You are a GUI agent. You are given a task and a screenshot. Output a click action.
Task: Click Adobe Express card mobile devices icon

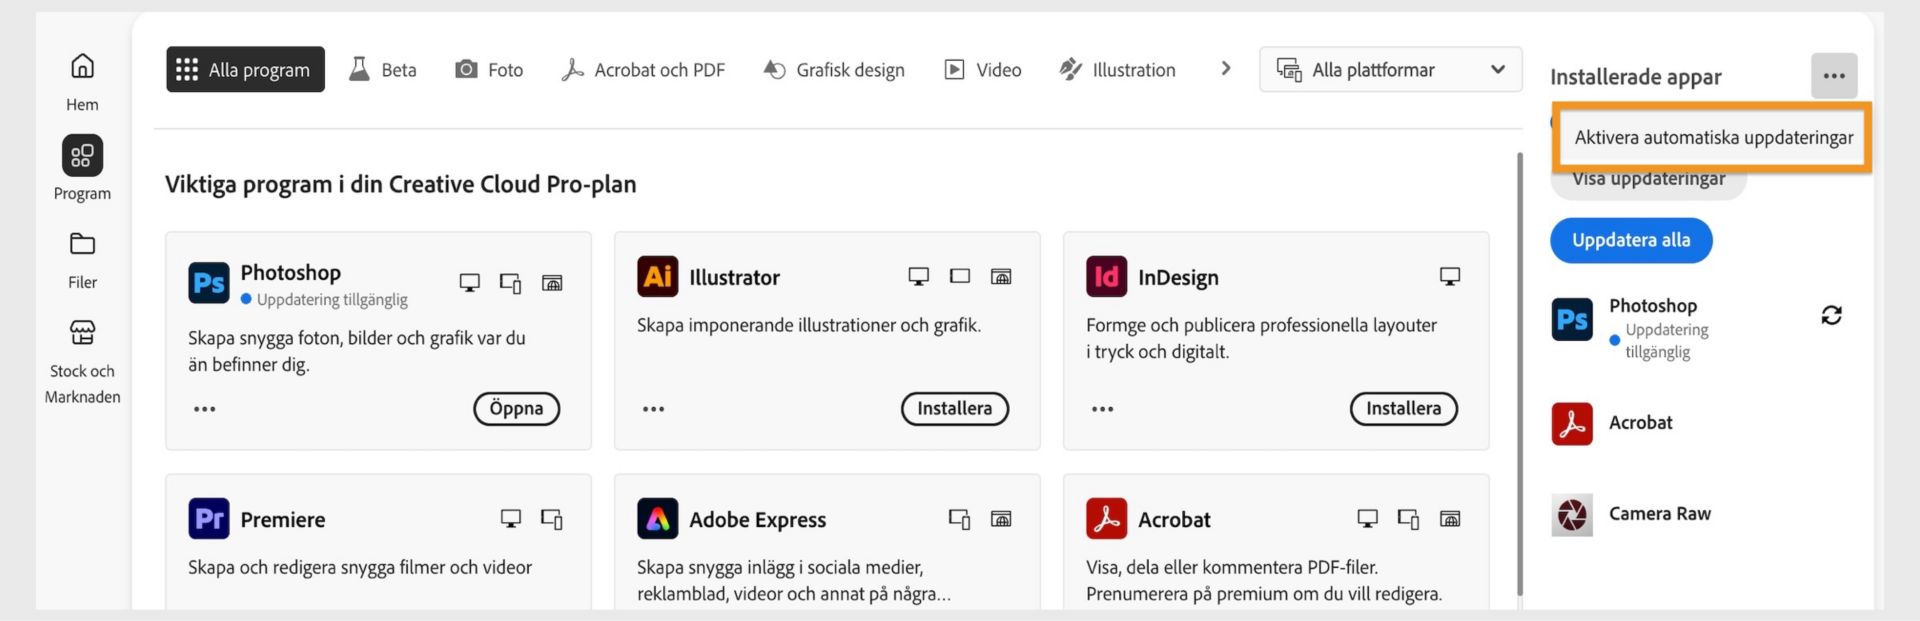coord(959,519)
